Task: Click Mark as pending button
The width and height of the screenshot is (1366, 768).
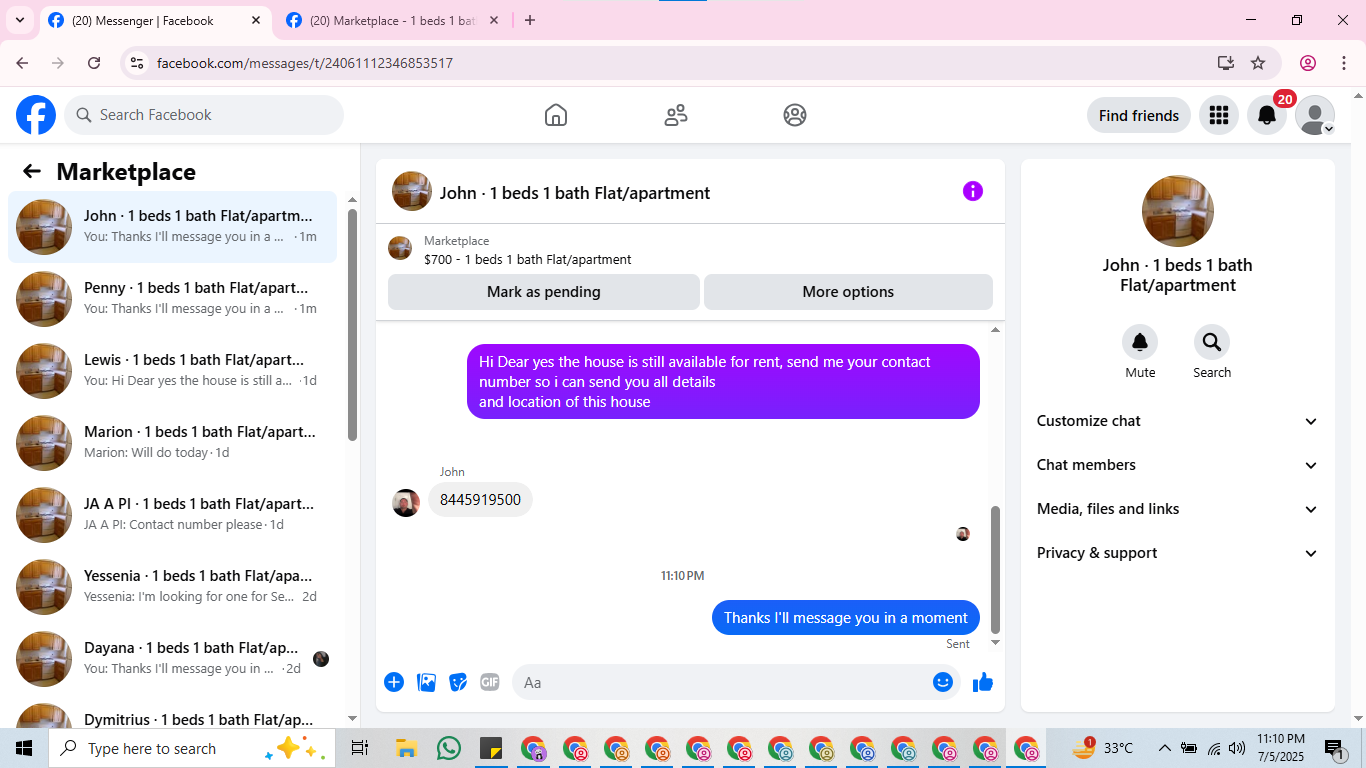Action: [x=544, y=292]
